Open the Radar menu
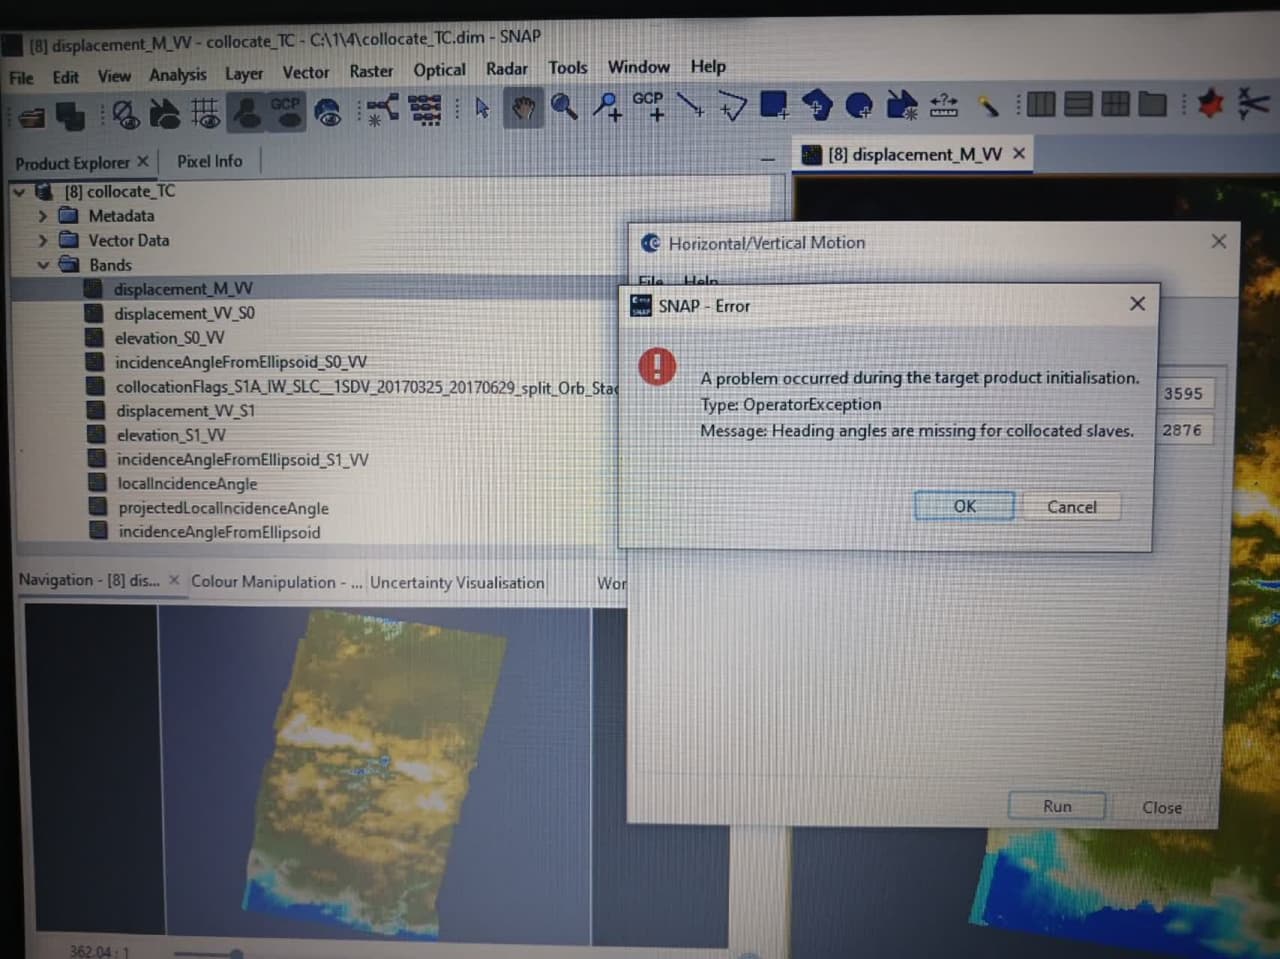The image size is (1280, 959). [x=507, y=69]
